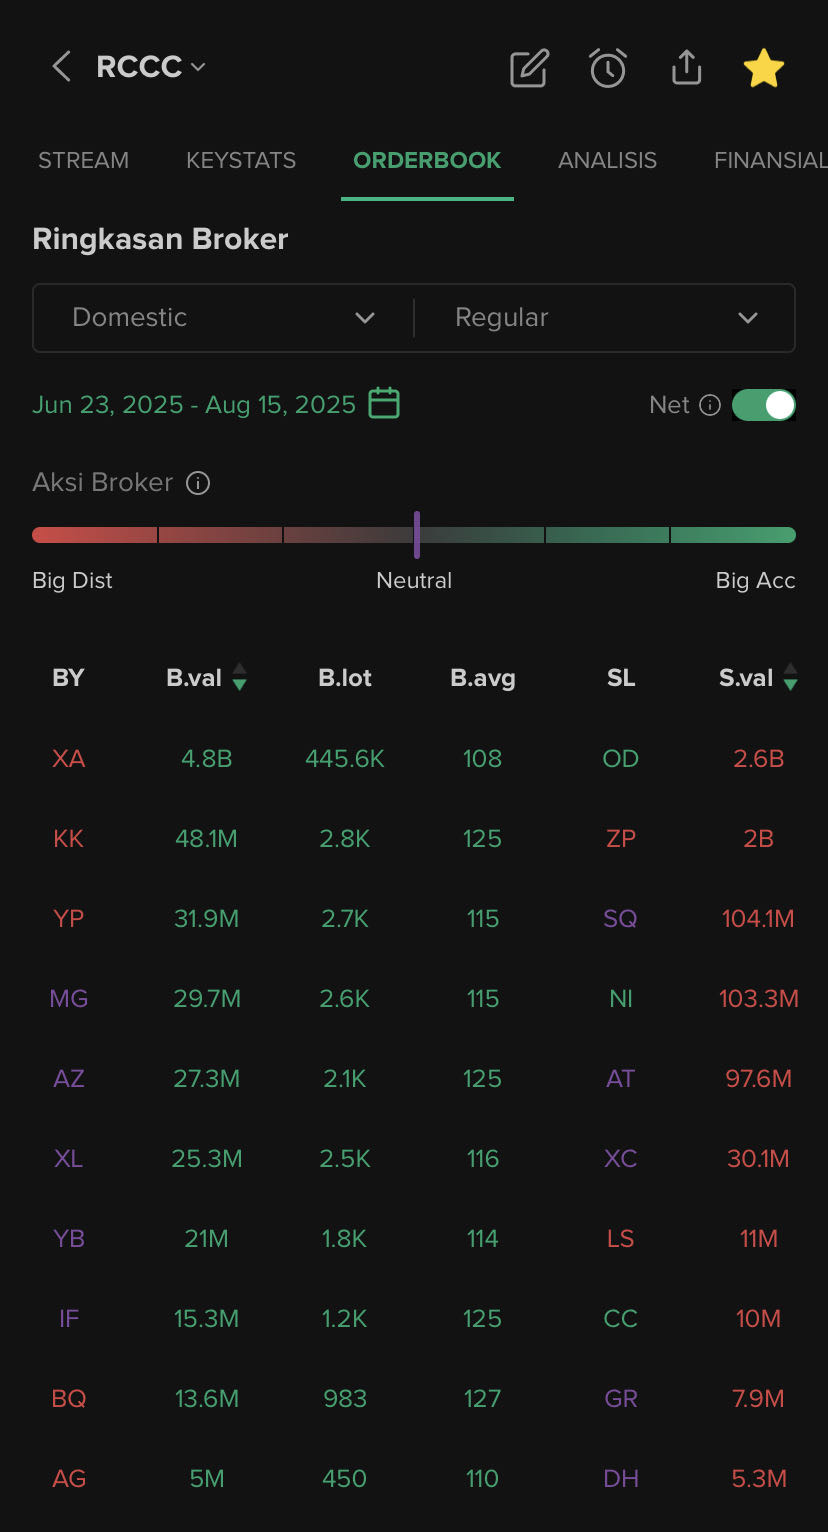Select the Jun 23 - Aug 15 date range

194,405
